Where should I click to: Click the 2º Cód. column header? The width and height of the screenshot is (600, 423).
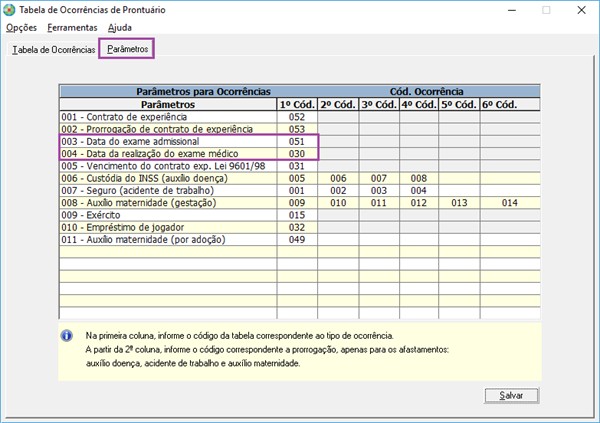(338, 104)
